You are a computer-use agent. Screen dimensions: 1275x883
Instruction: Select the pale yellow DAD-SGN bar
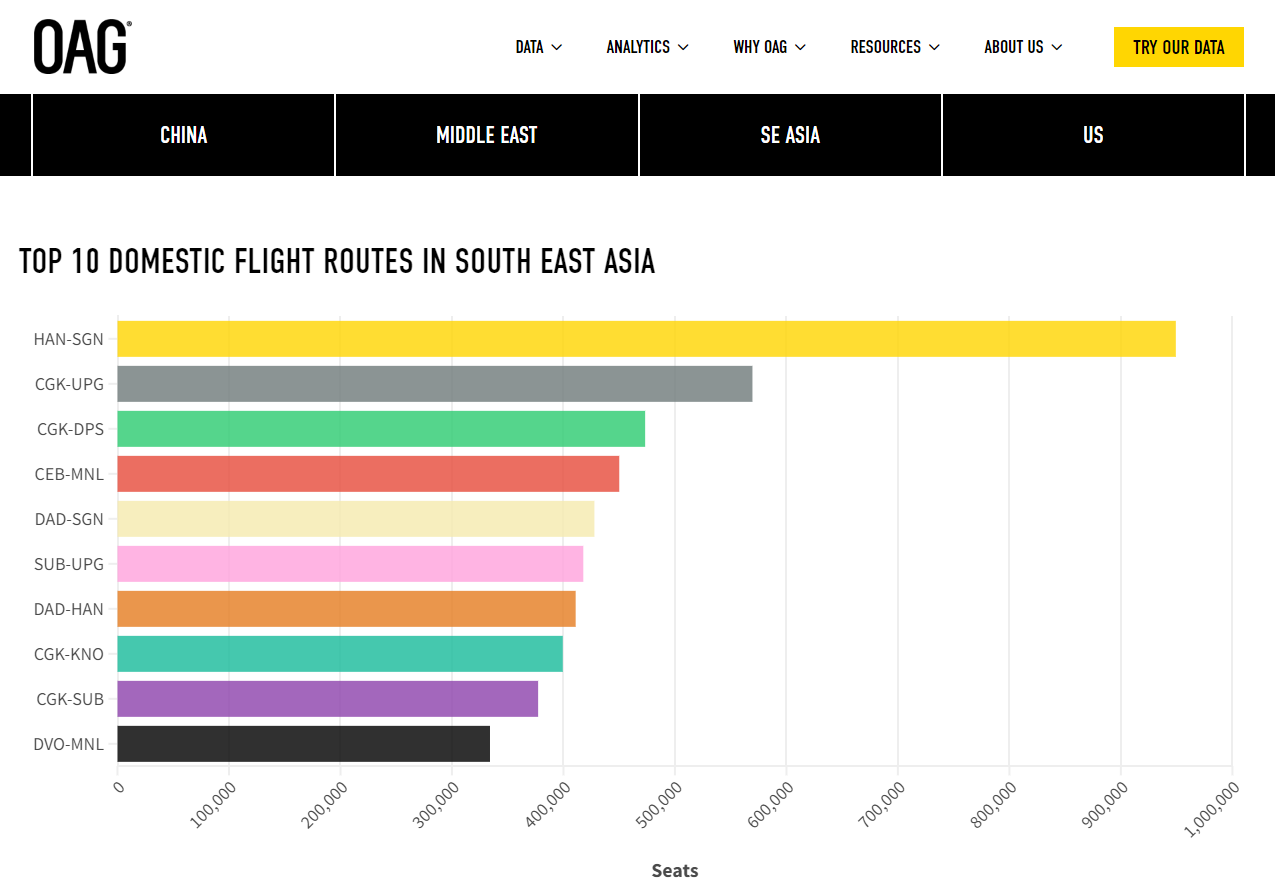pyautogui.click(x=355, y=519)
